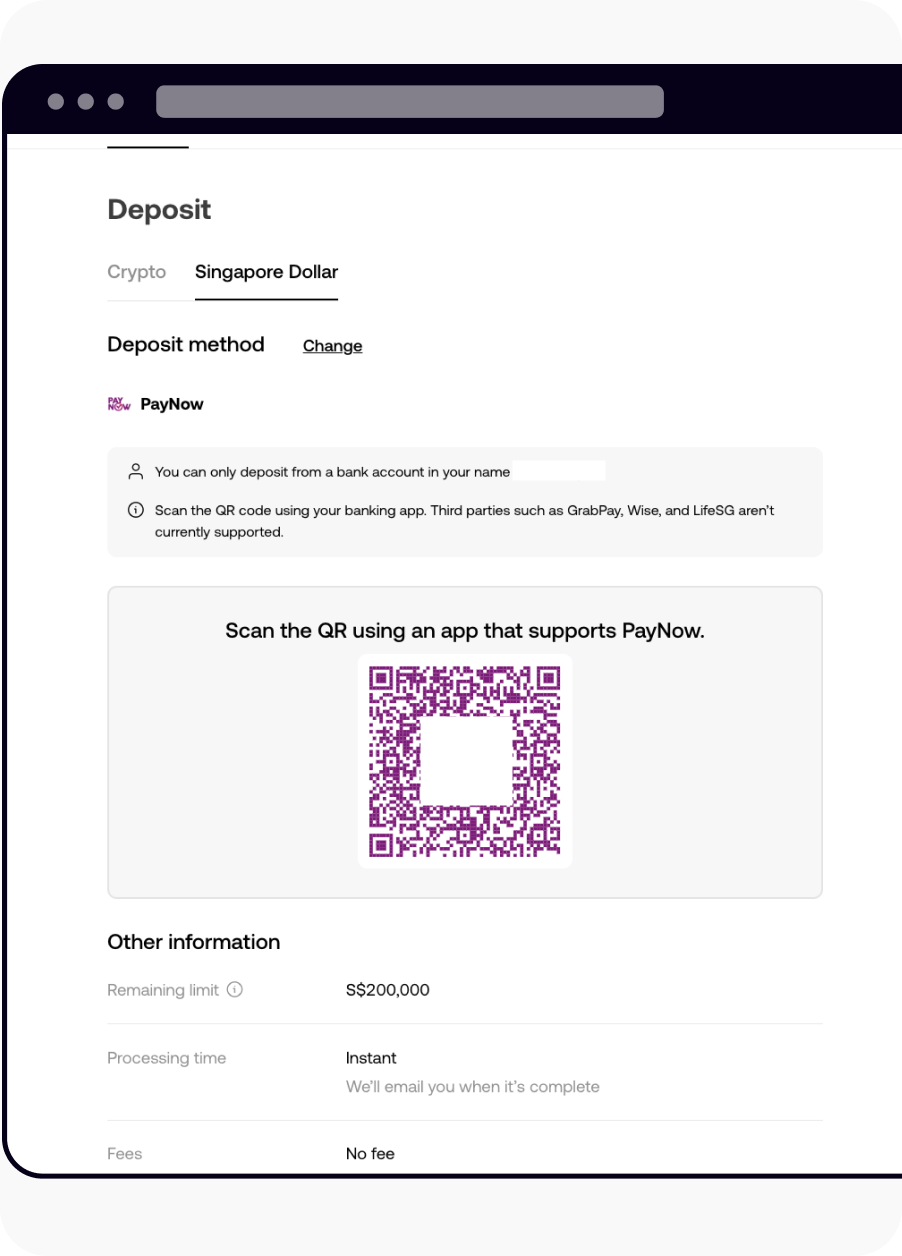Image resolution: width=902 pixels, height=1256 pixels.
Task: Click the third window control dot
Action: (113, 101)
